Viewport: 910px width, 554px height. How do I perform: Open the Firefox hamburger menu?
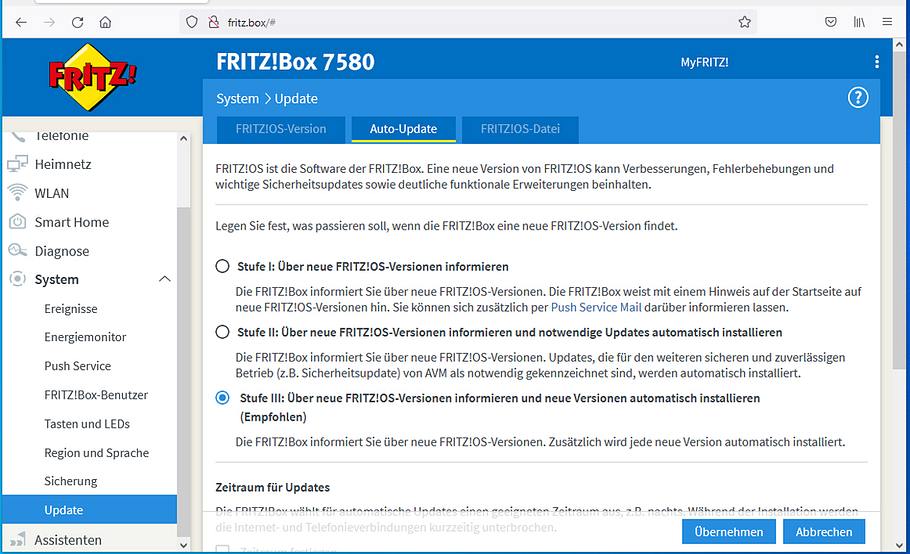pyautogui.click(x=886, y=22)
